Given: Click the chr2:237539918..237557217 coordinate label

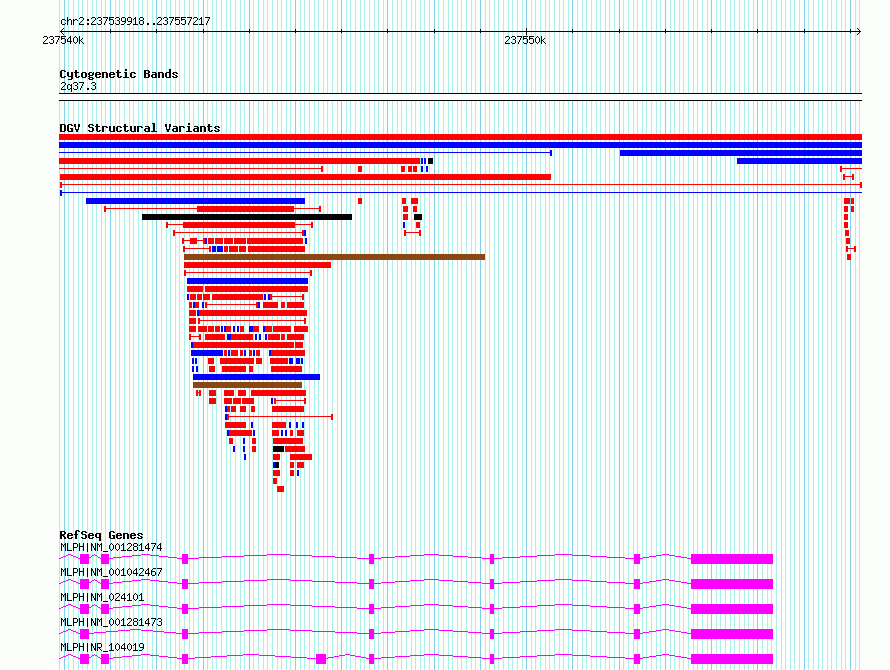Looking at the screenshot, I should click(x=135, y=21).
